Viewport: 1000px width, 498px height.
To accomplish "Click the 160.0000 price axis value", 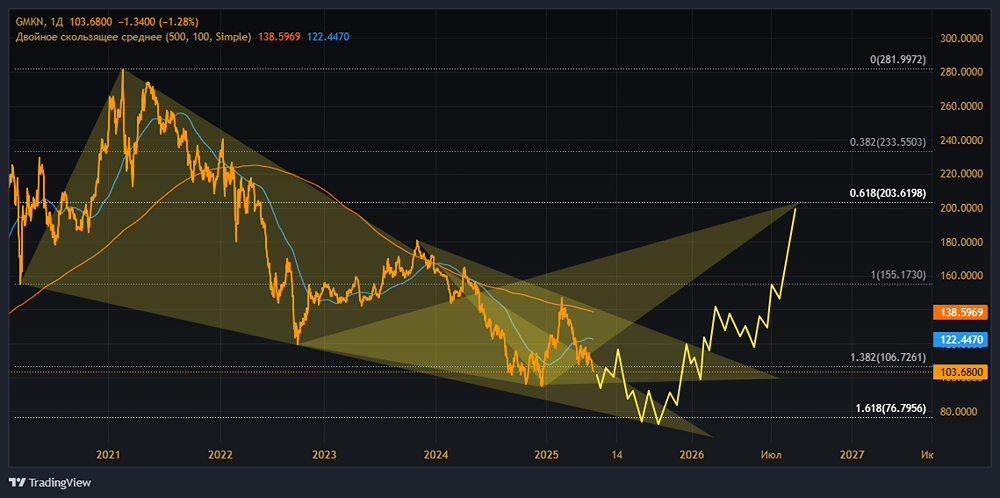I will (962, 276).
